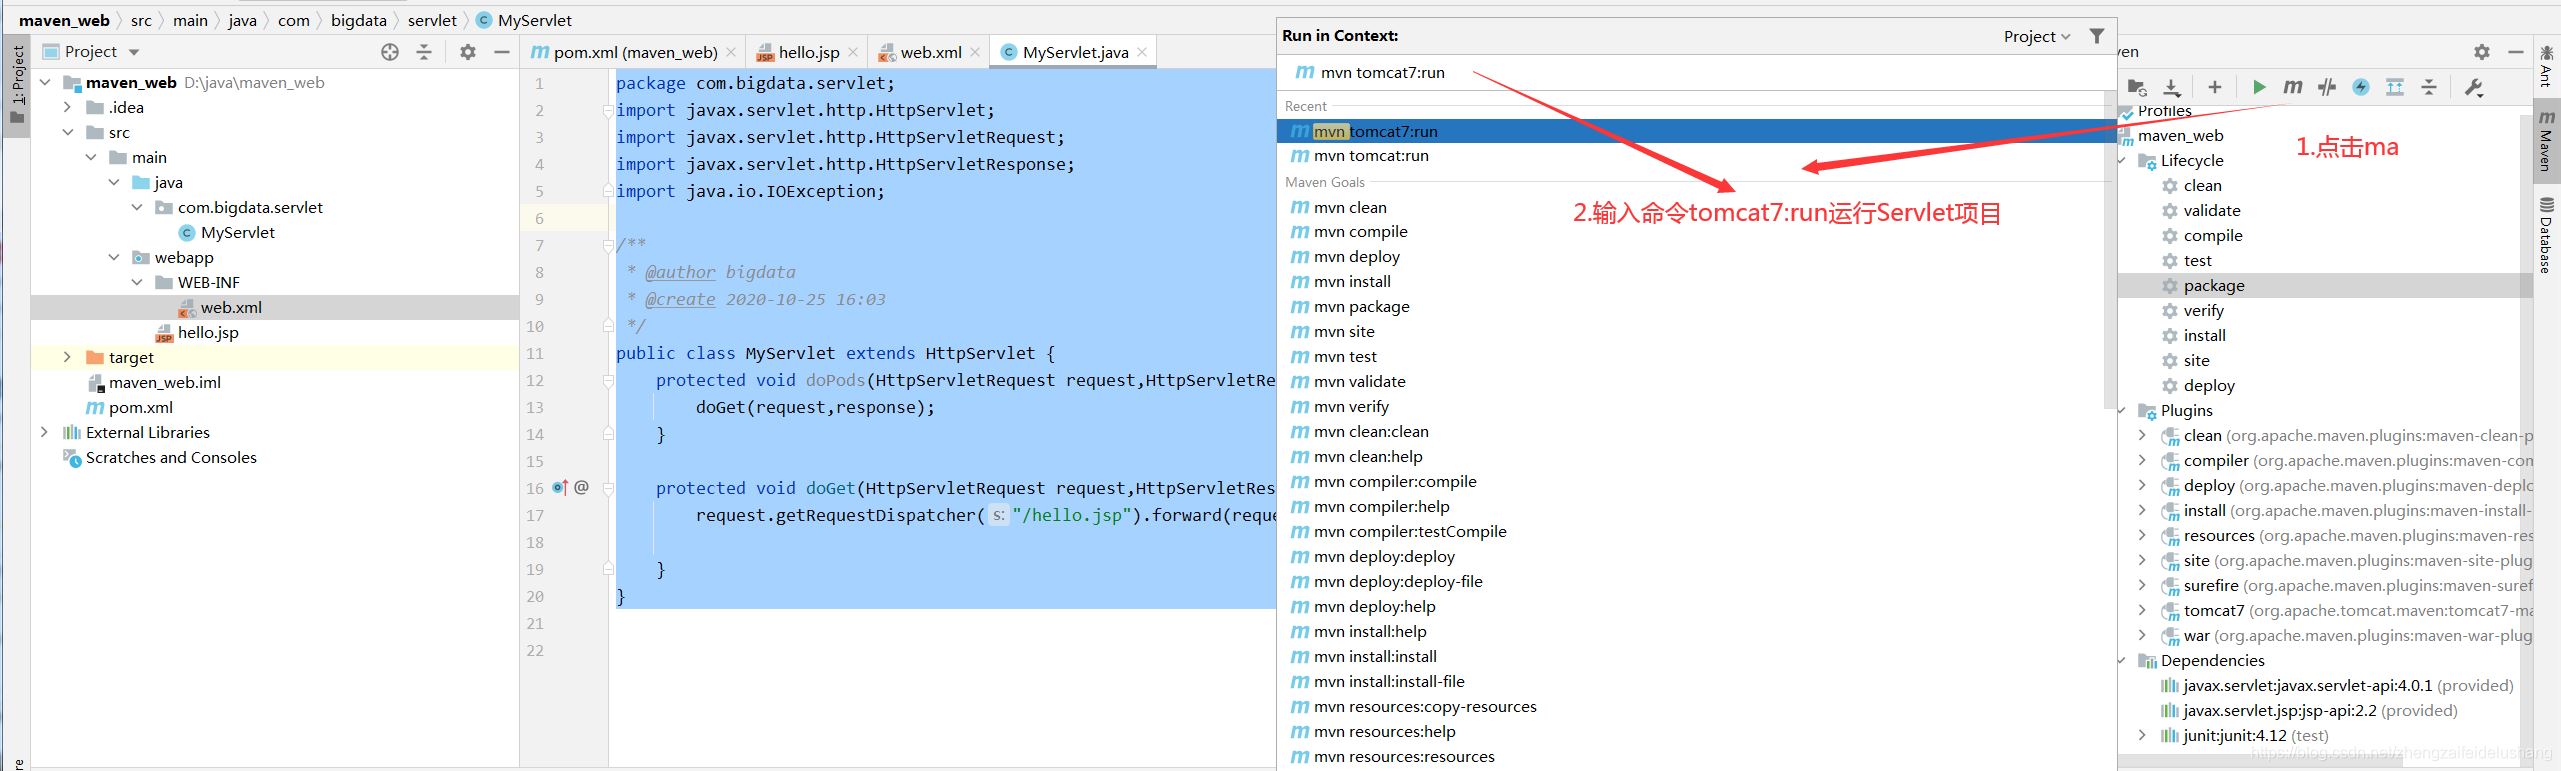The height and width of the screenshot is (771, 2561).
Task: Click filter funnel icon in Run in Context
Action: click(x=2097, y=36)
